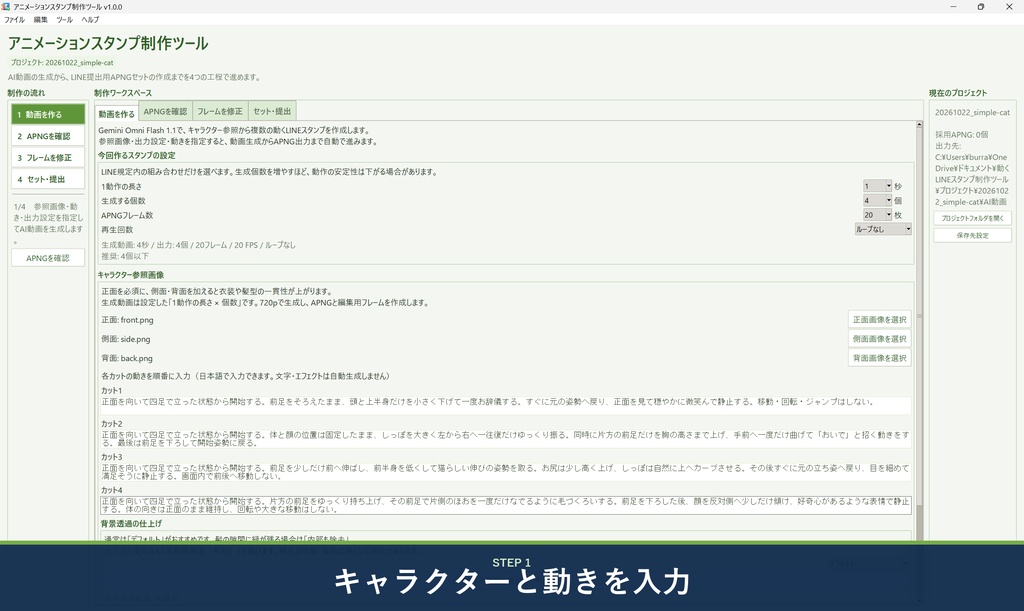Click 側面画像を選択 button
Viewport: 1024px width, 611px height.
880,339
